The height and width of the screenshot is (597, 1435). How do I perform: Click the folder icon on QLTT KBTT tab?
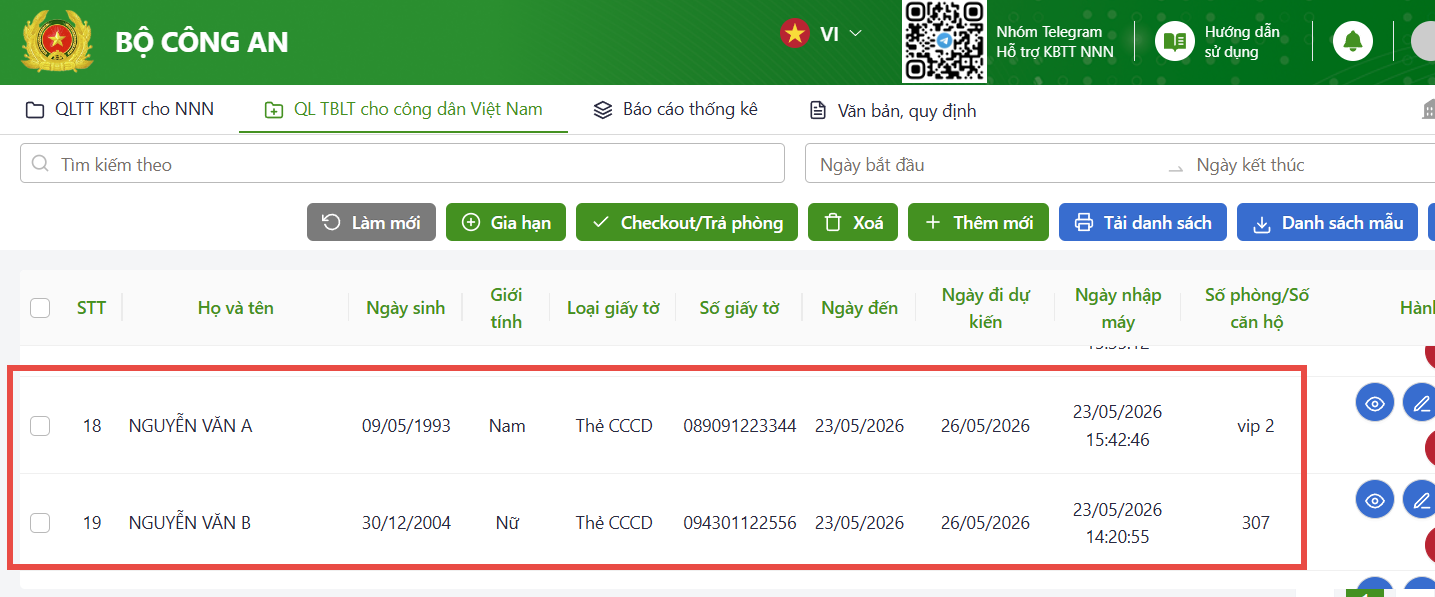click(35, 110)
